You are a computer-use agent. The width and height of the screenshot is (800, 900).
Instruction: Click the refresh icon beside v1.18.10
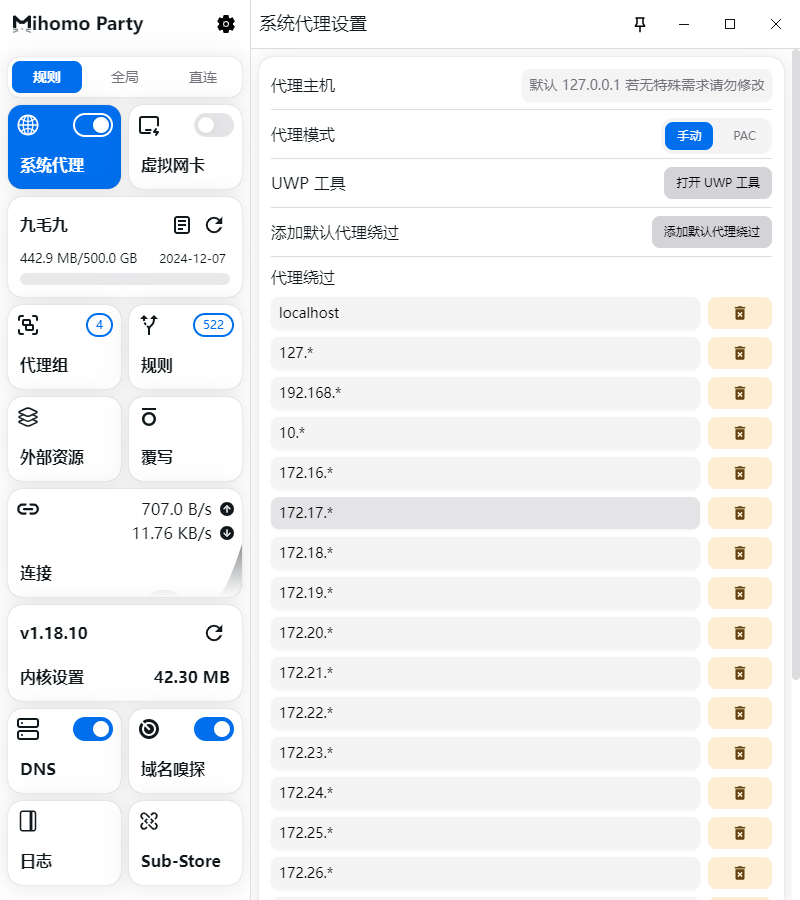click(214, 633)
